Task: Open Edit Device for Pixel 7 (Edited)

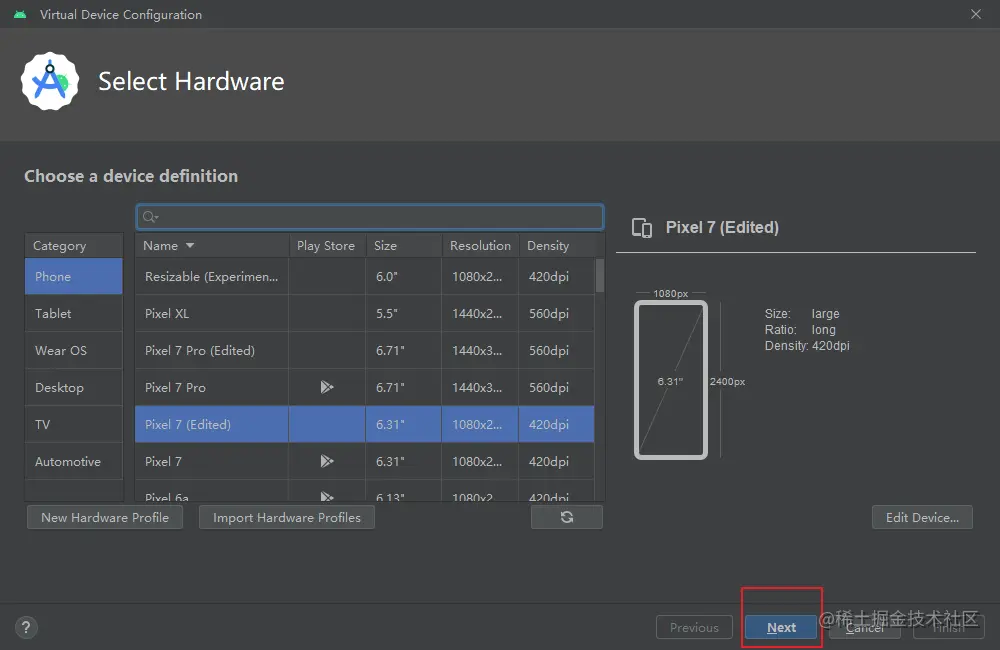Action: [922, 517]
